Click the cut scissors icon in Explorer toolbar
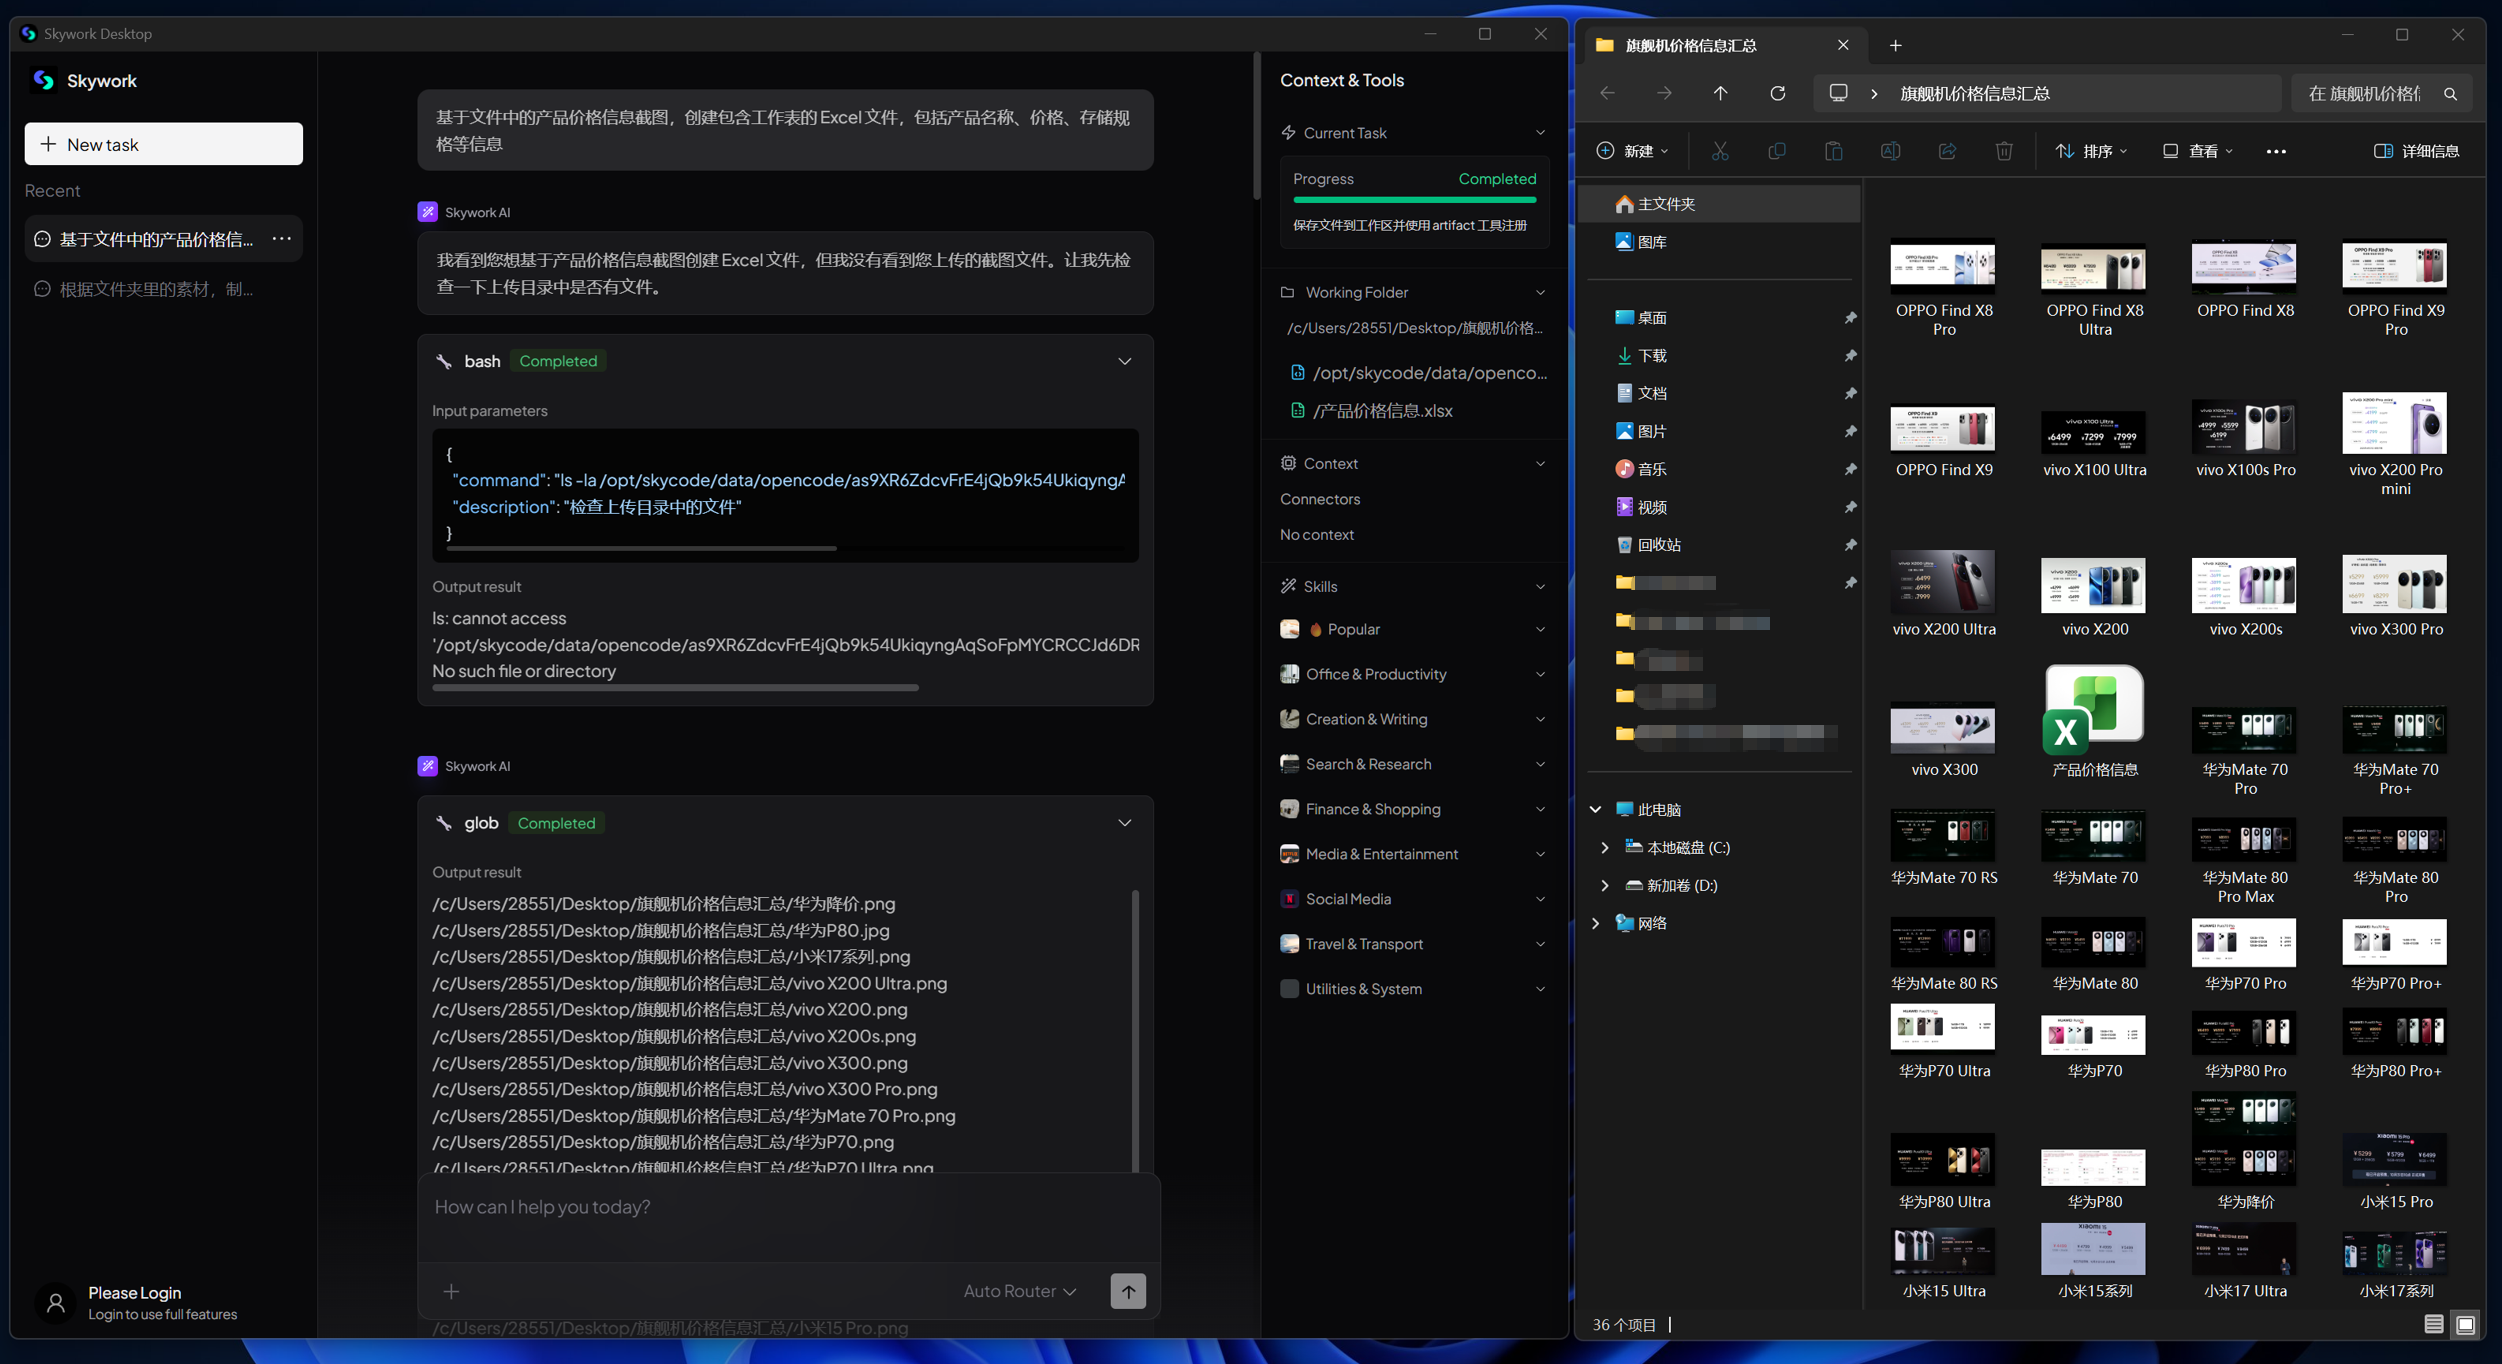Image resolution: width=2502 pixels, height=1364 pixels. (x=1719, y=151)
